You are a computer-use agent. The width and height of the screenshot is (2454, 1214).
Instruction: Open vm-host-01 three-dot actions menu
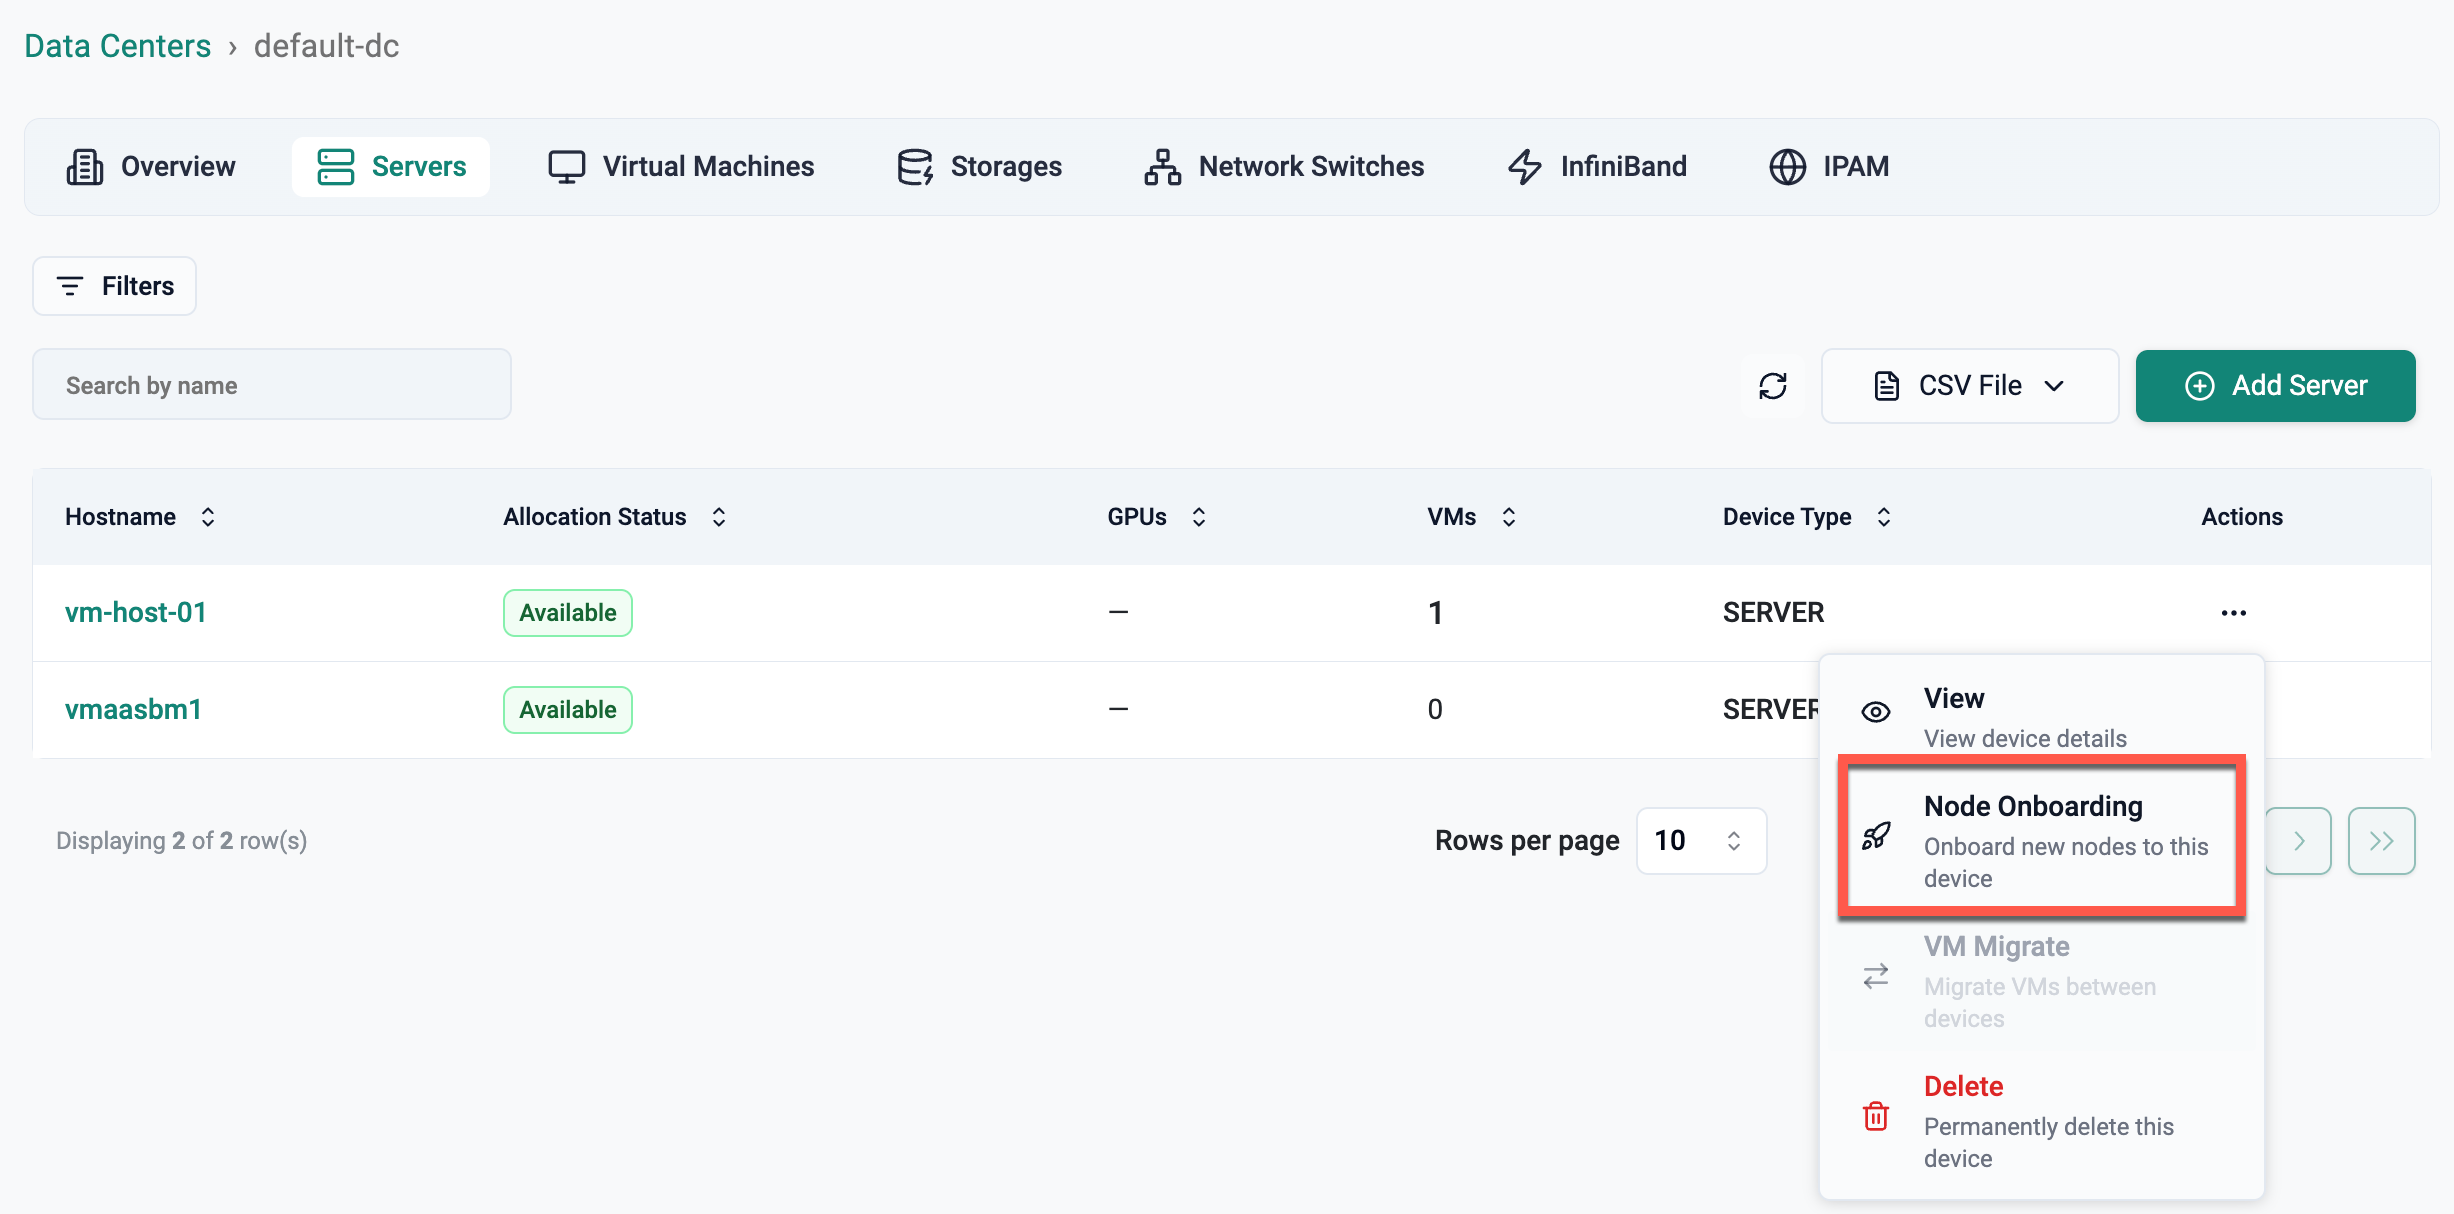click(x=2233, y=613)
